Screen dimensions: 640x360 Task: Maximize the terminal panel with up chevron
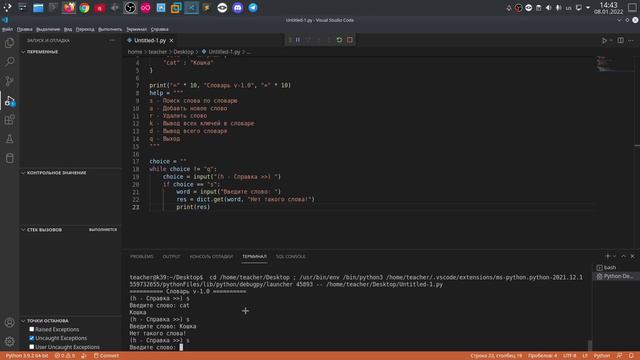point(623,256)
